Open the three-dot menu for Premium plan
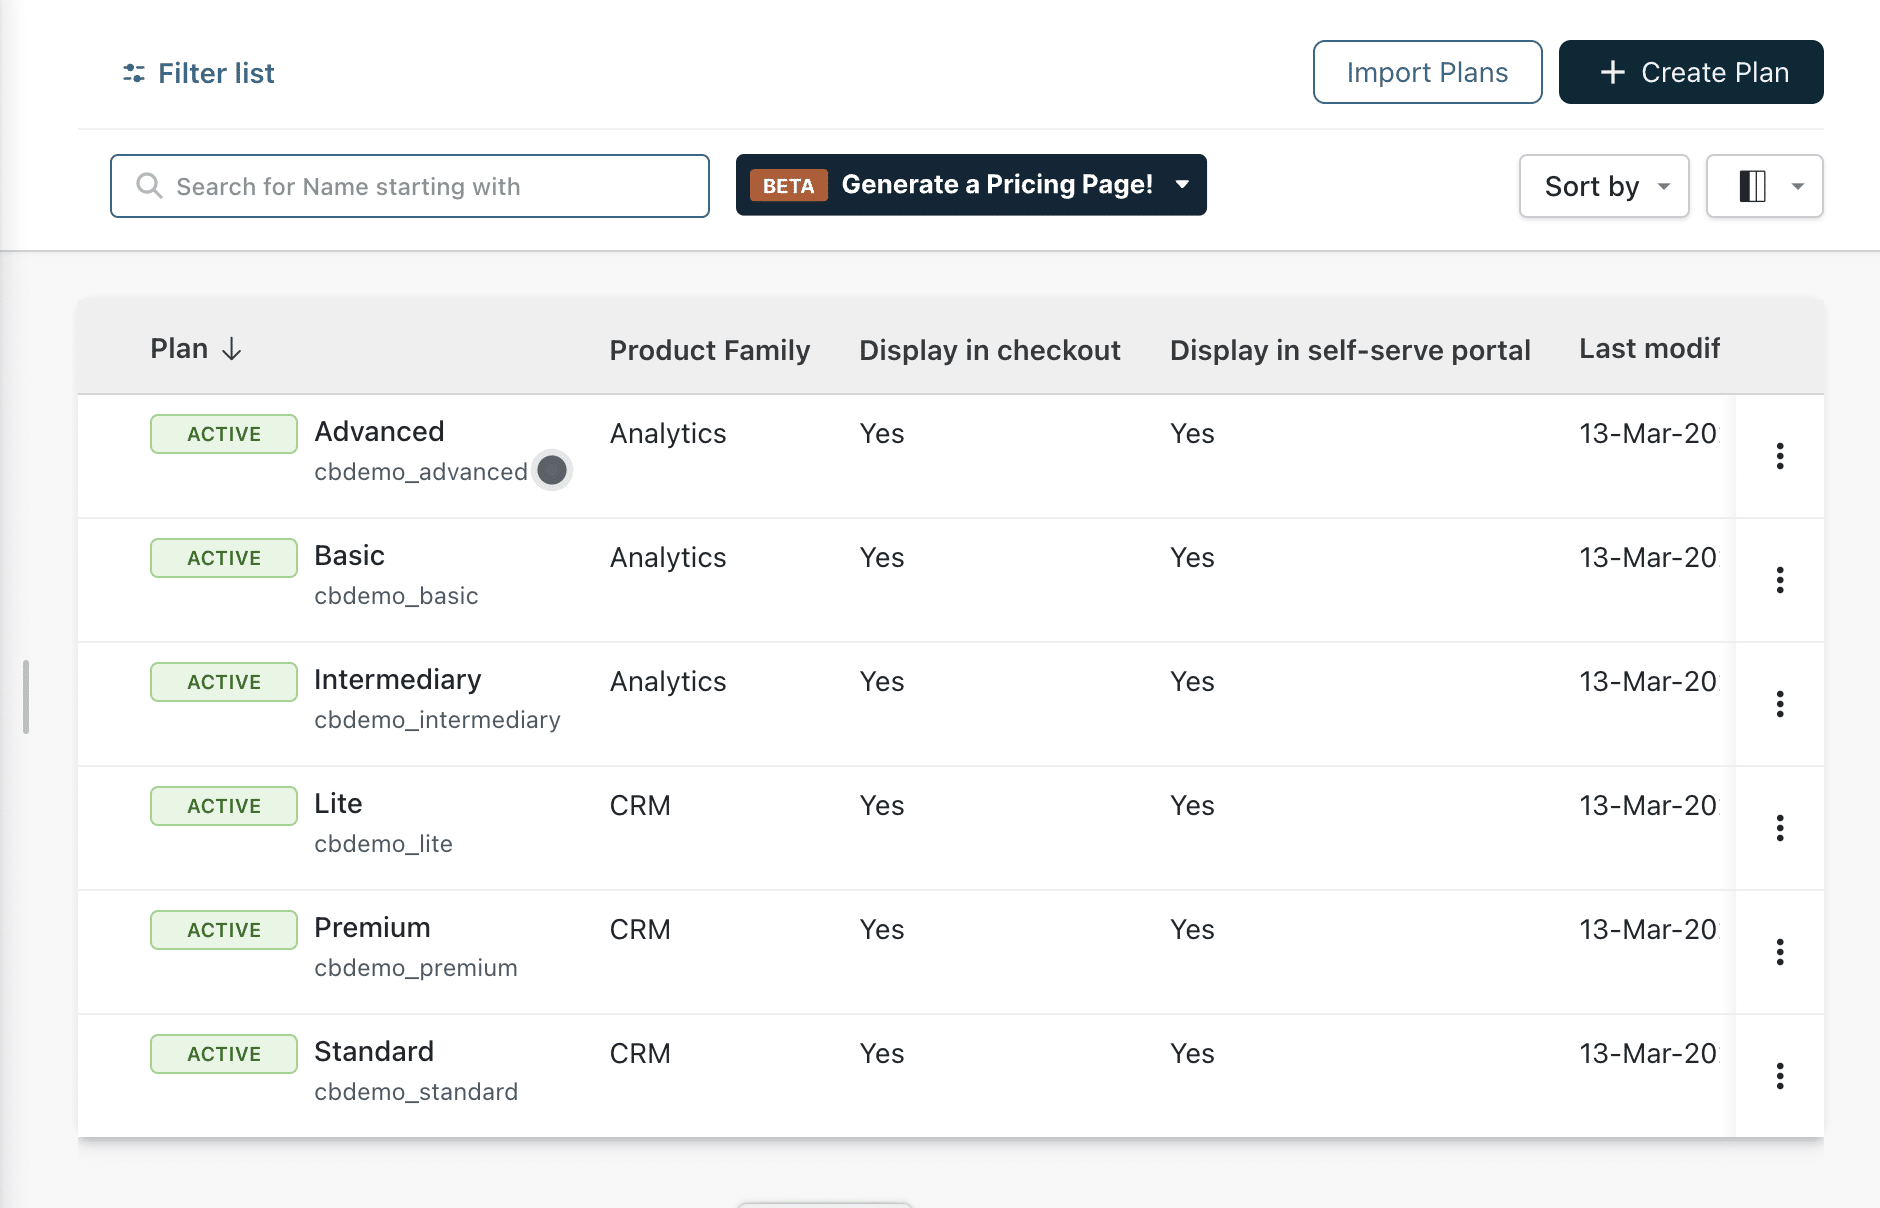 1780,952
